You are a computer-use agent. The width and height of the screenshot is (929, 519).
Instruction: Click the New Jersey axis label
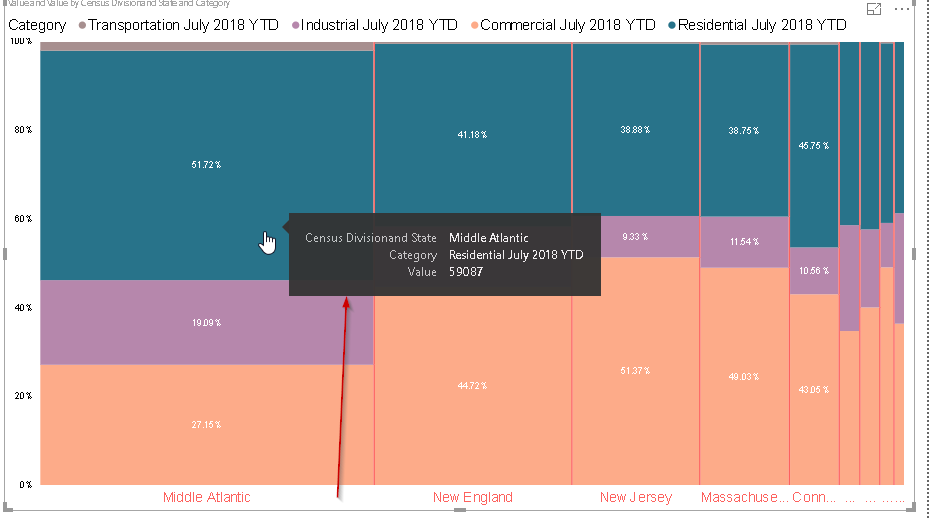point(636,497)
